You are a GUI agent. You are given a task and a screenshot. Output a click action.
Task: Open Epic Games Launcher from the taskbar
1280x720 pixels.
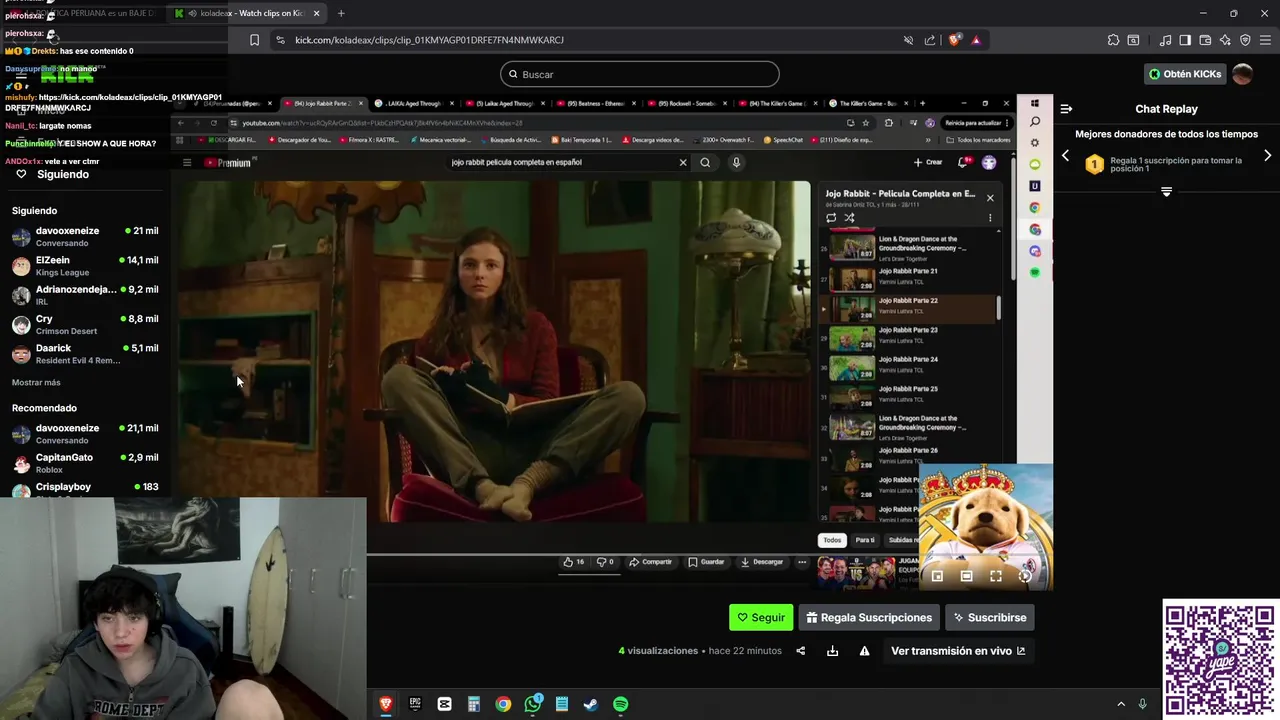415,704
